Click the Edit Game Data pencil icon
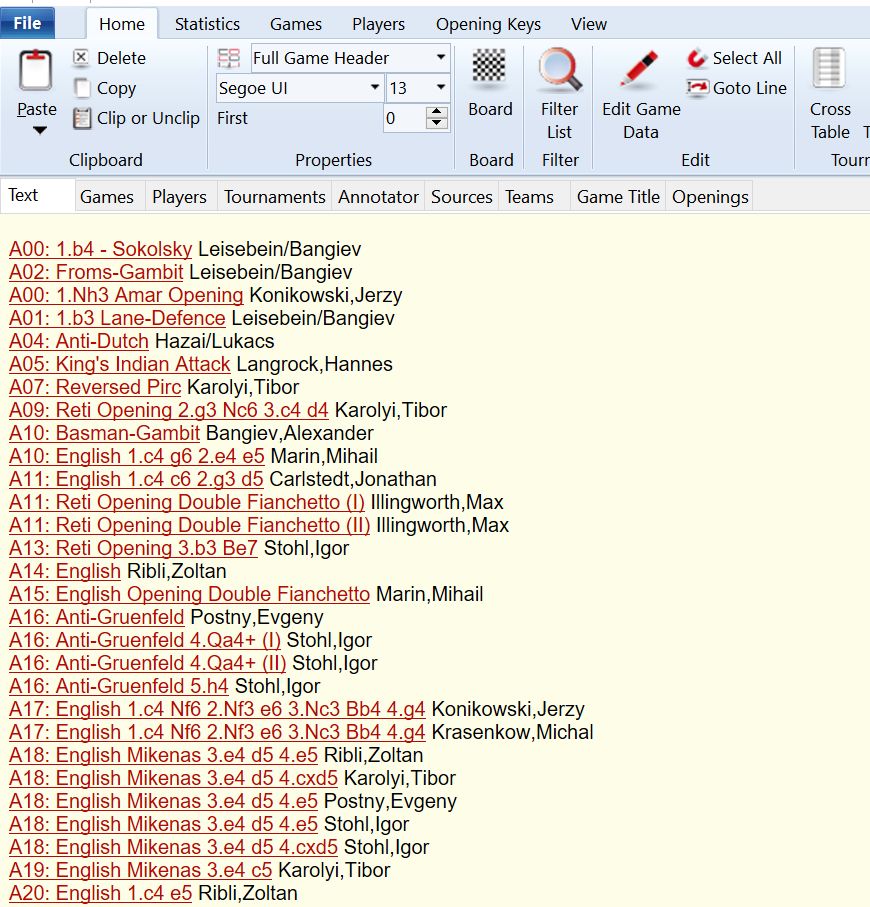This screenshot has width=870, height=907. coord(640,70)
